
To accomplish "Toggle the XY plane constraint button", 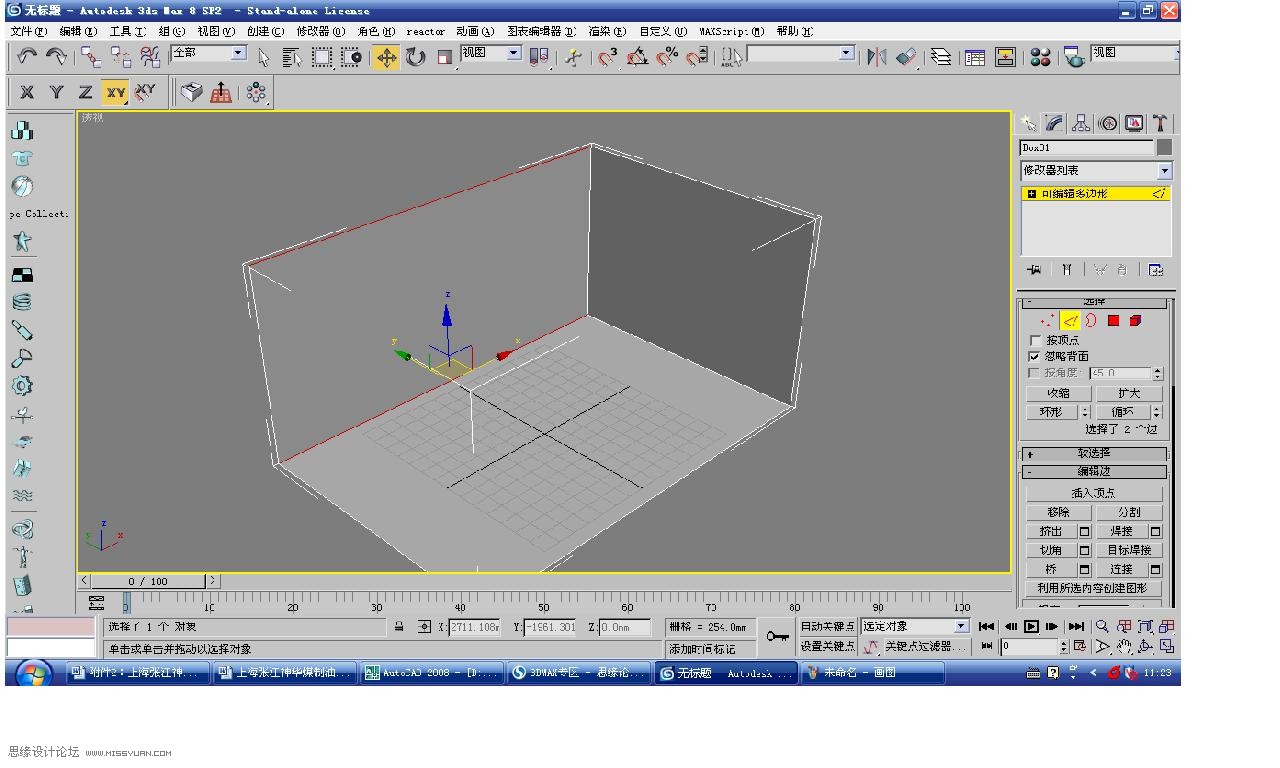I will point(116,92).
